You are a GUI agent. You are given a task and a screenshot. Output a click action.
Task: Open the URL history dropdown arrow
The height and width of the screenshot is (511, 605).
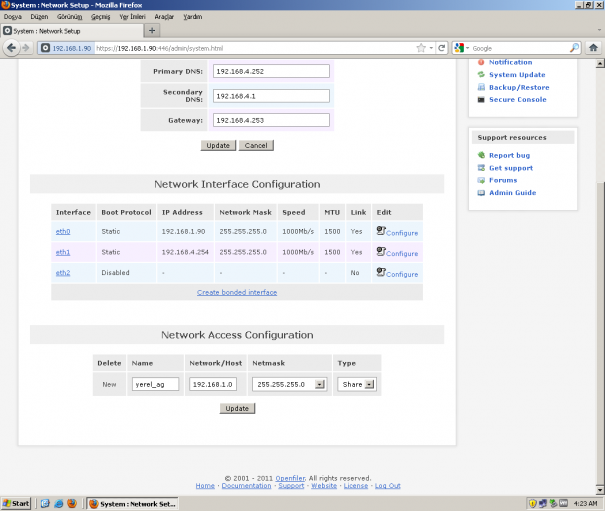click(431, 48)
